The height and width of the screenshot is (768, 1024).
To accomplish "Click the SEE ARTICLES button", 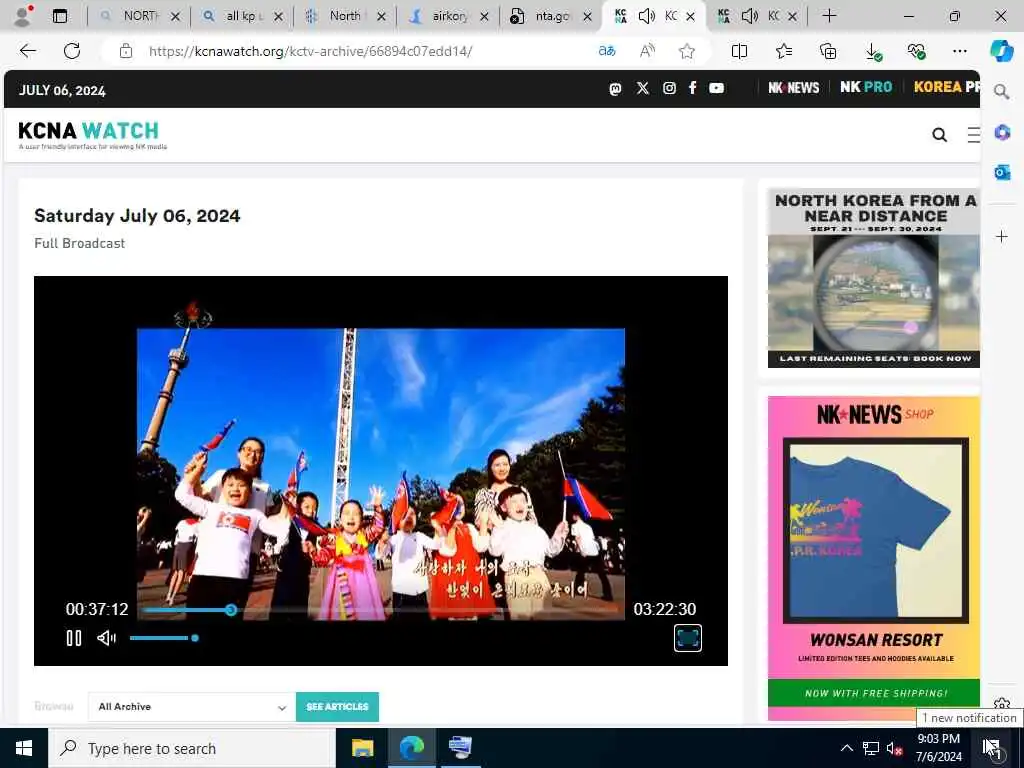I will pyautogui.click(x=337, y=707).
